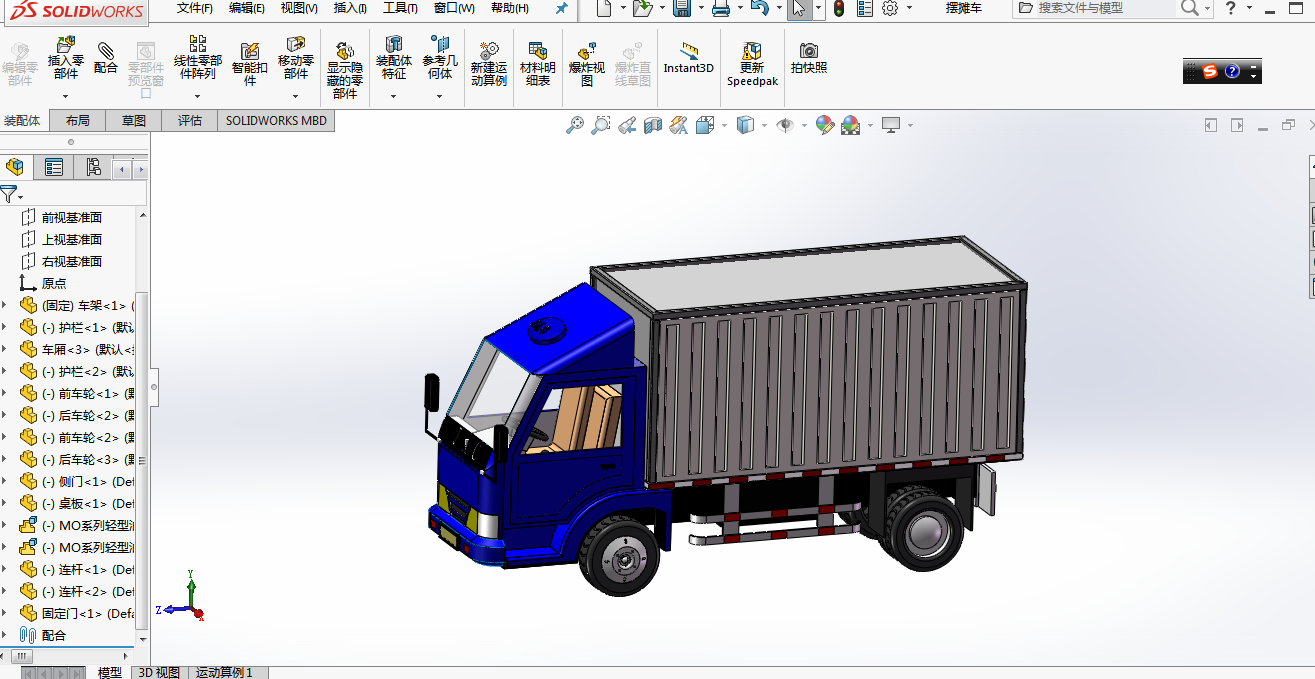Click the Update Speedpak icon
Viewport: 1315px width, 679px height.
coord(752,51)
